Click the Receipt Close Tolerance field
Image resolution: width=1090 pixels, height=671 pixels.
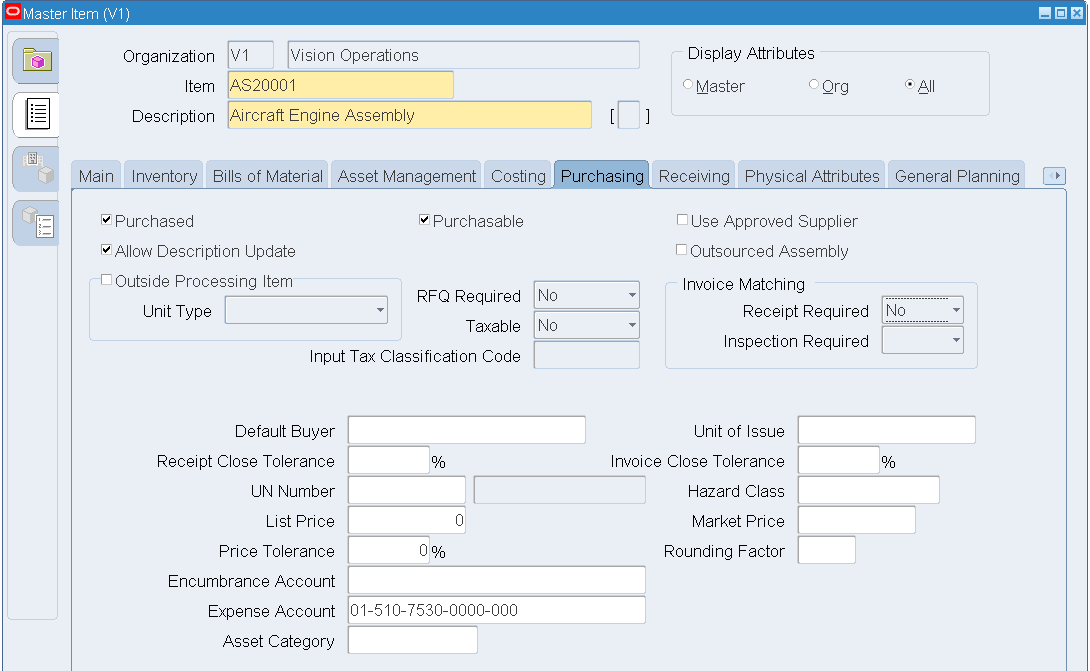(x=389, y=460)
